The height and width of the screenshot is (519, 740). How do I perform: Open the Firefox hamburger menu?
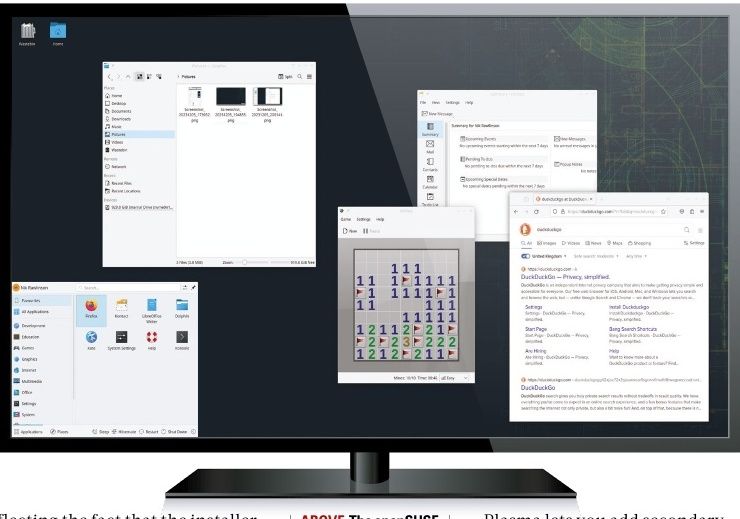[x=702, y=212]
